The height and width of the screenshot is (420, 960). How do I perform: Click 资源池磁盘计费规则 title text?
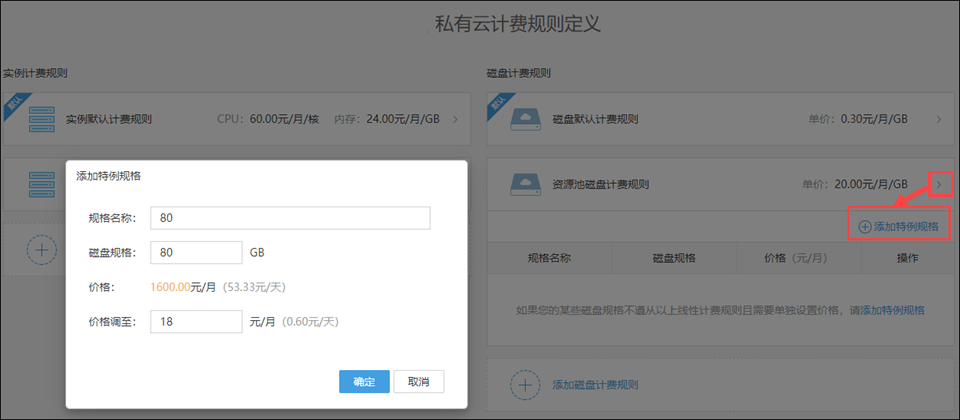coord(601,184)
